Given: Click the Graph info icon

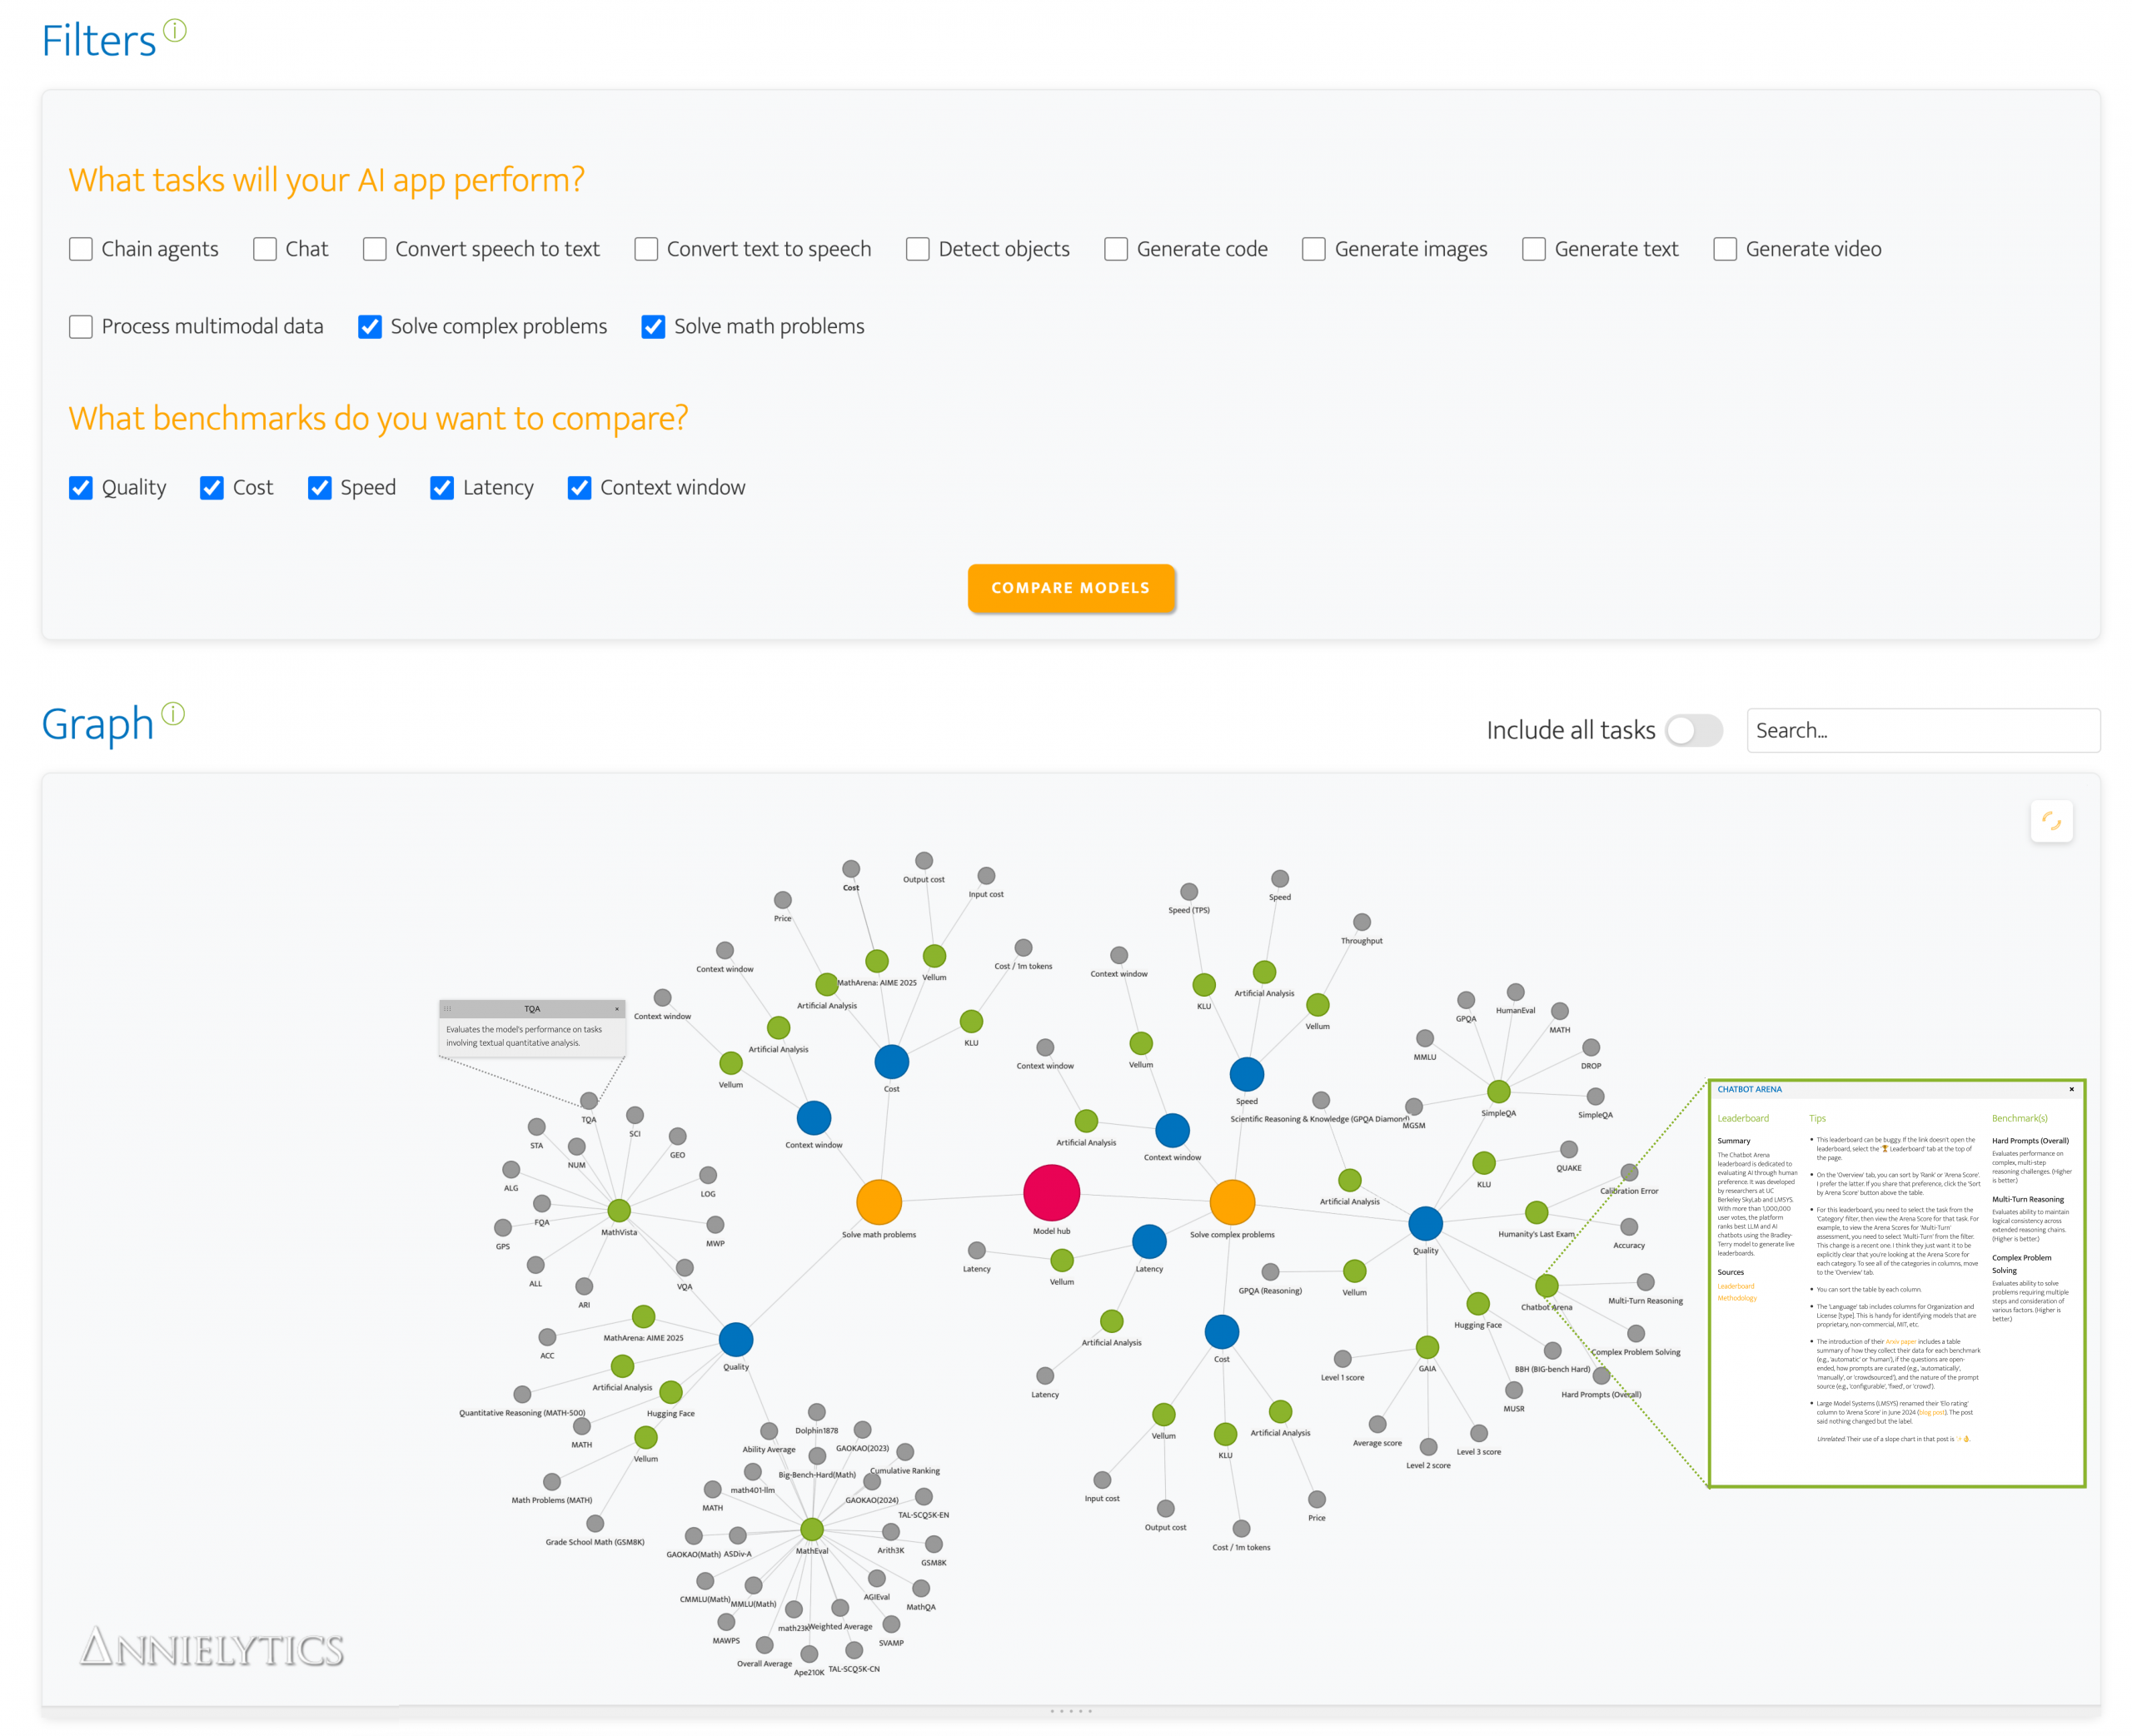Looking at the screenshot, I should [x=173, y=713].
